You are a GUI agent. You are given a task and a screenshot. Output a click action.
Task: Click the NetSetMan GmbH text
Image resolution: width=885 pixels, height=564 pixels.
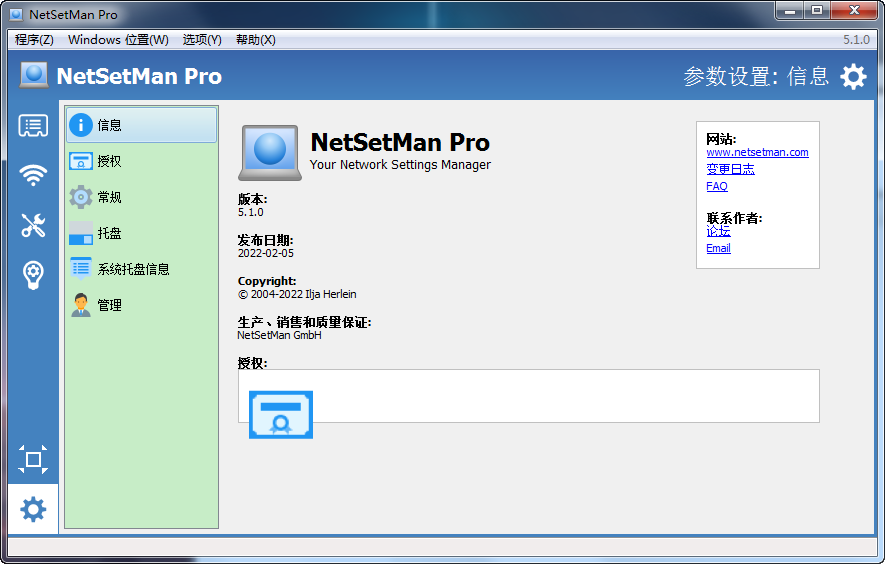279,335
